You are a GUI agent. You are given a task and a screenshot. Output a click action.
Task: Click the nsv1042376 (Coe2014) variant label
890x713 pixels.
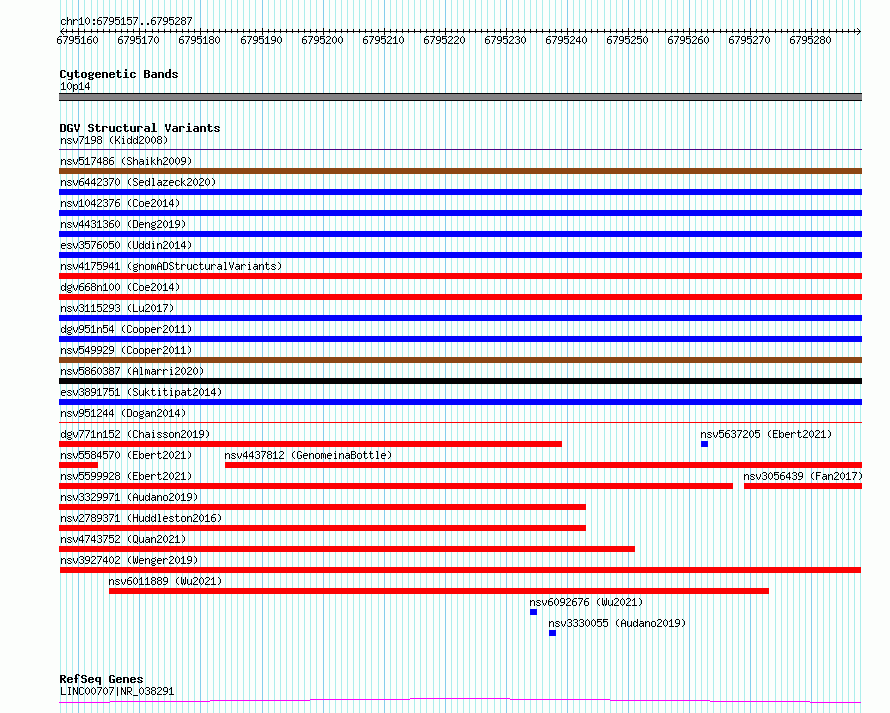point(120,203)
